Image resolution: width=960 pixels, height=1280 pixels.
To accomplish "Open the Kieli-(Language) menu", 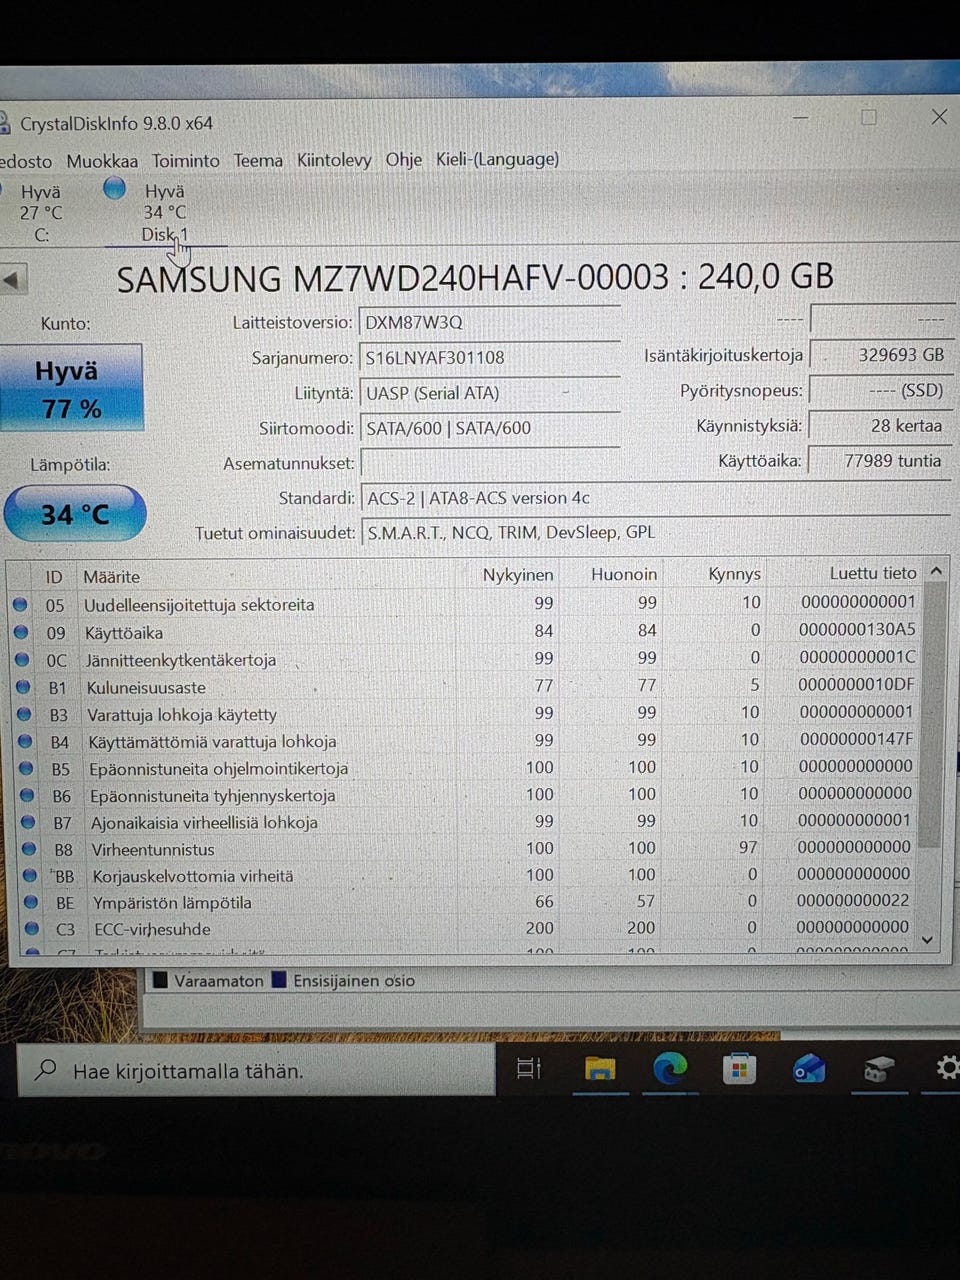I will pos(497,159).
